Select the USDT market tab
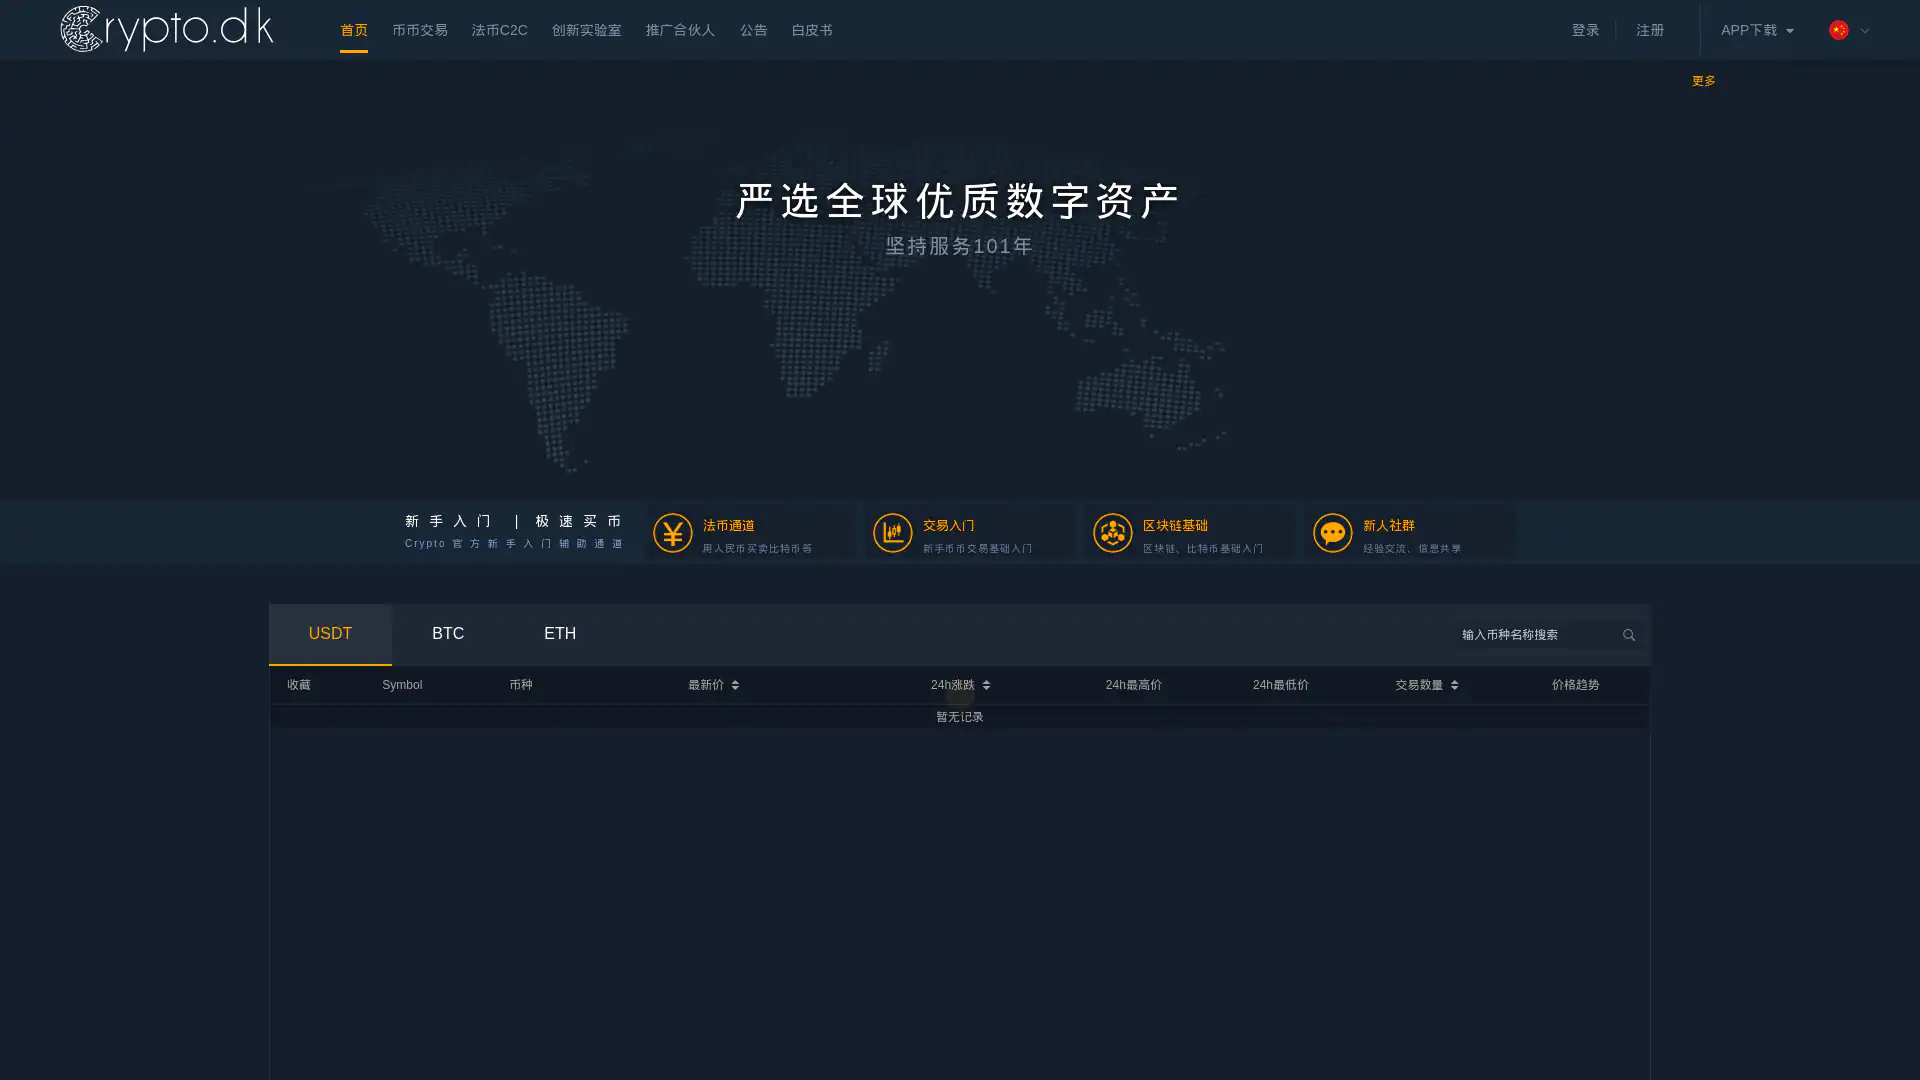The height and width of the screenshot is (1080, 1920). 330,634
